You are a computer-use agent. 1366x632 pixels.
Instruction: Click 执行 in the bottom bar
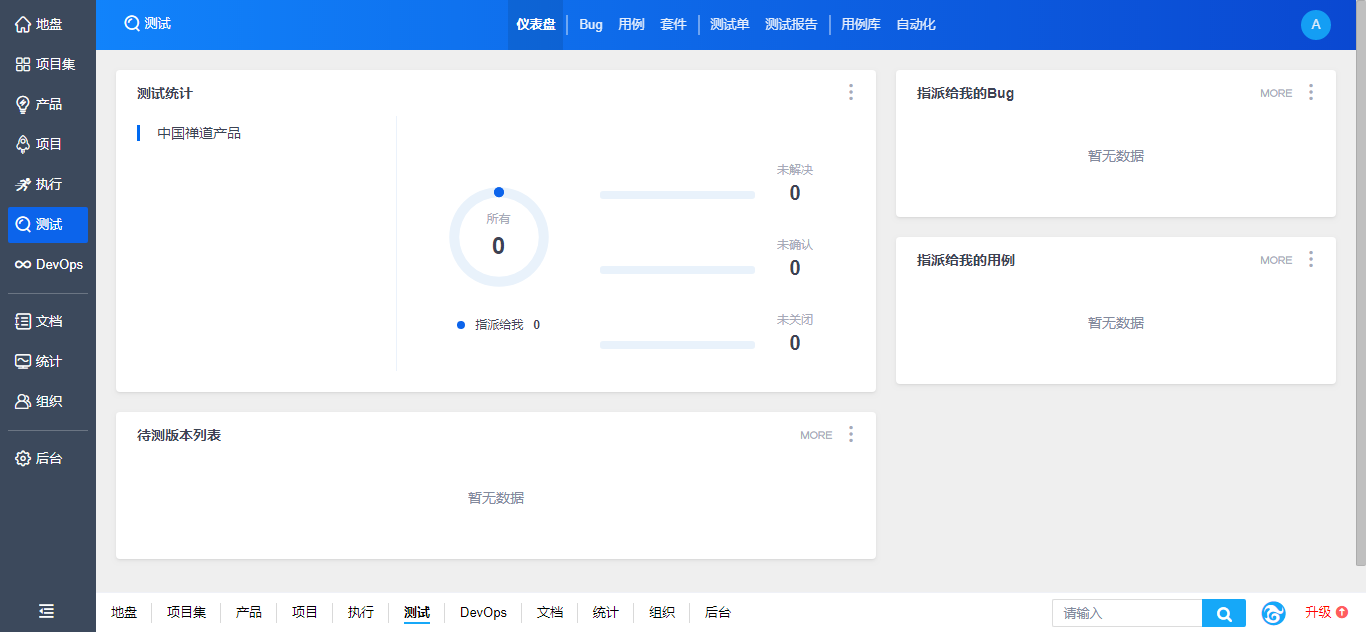coord(361,613)
